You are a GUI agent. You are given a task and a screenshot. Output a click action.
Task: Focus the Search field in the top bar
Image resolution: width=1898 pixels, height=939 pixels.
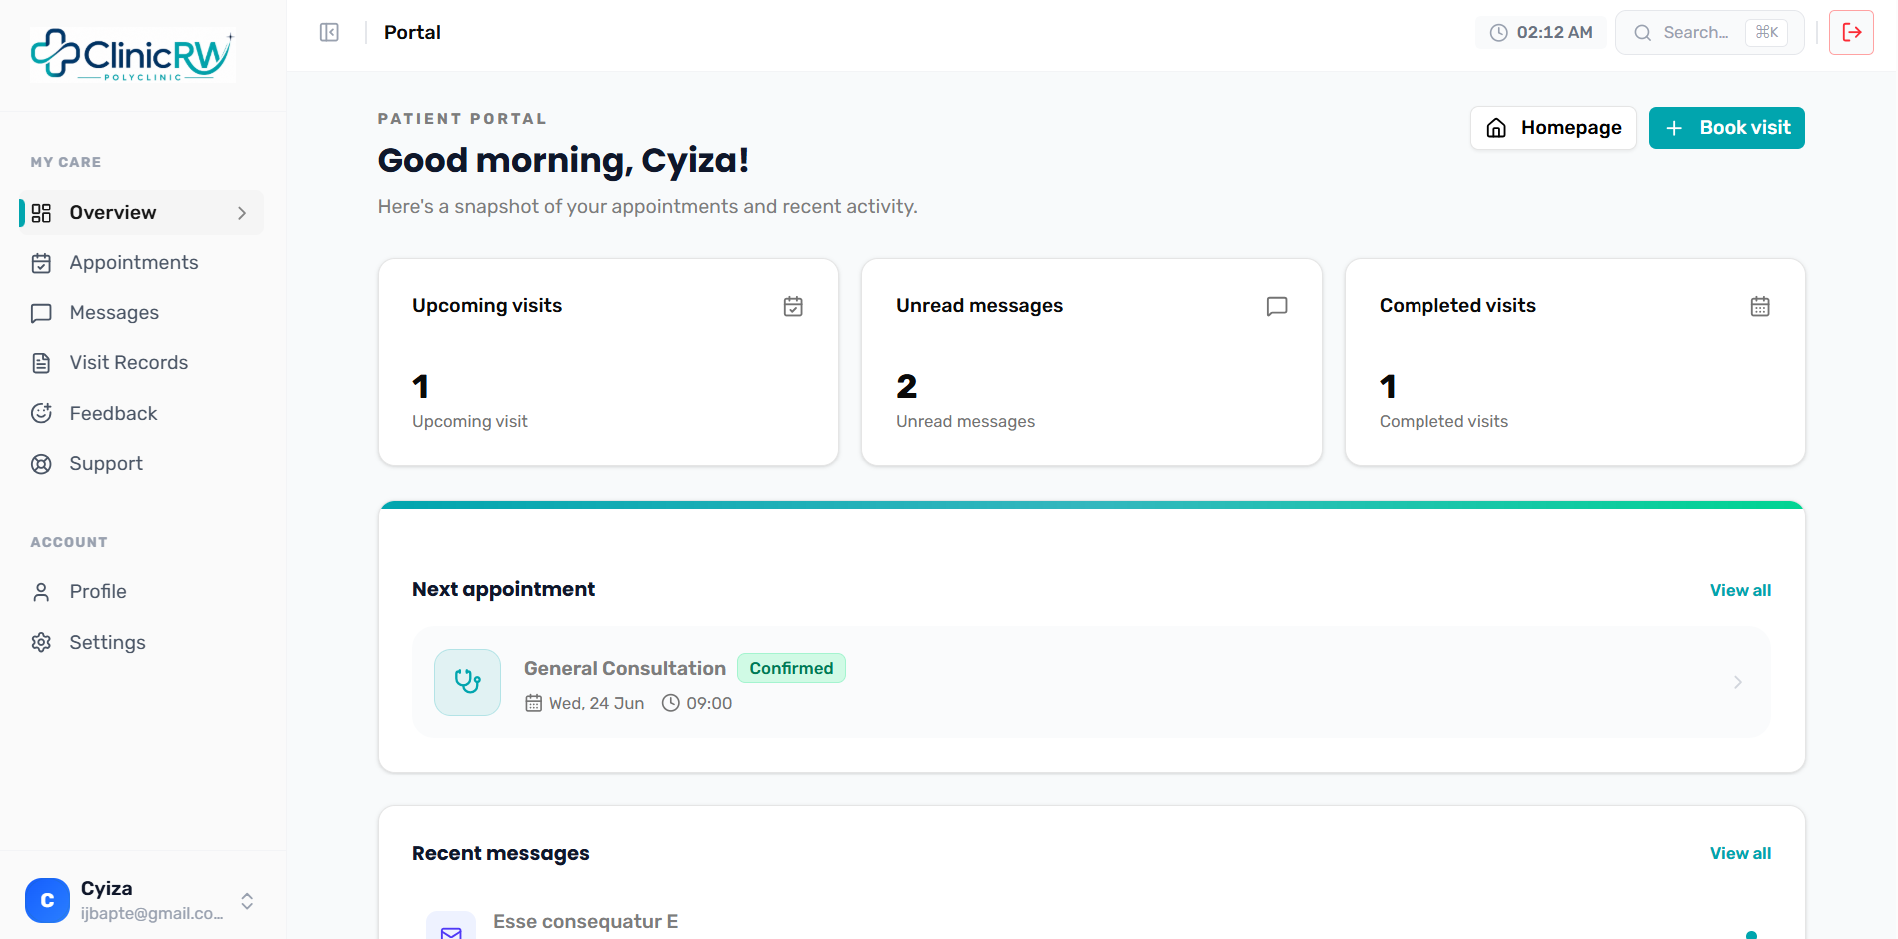click(x=1709, y=32)
